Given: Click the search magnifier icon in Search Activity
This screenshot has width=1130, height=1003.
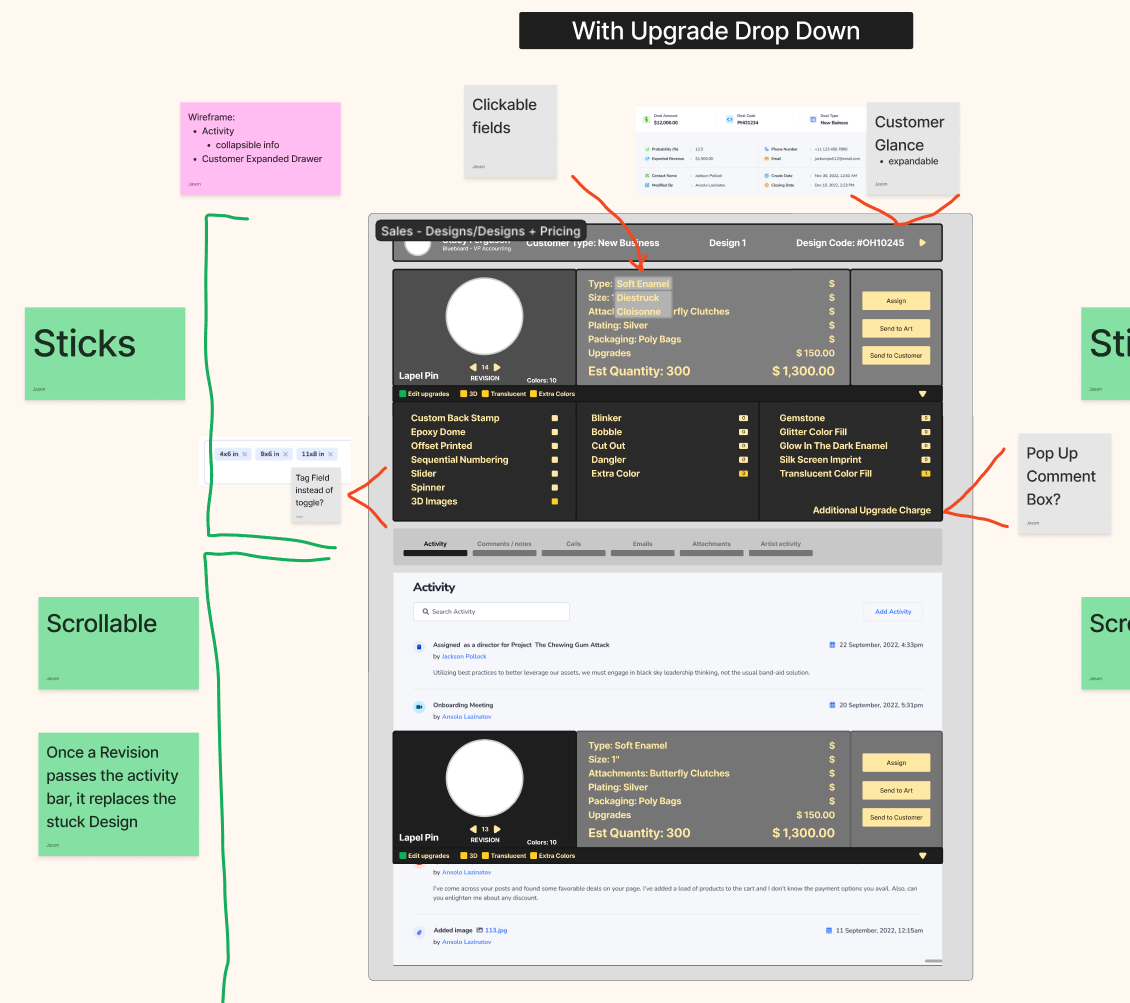Looking at the screenshot, I should 426,612.
